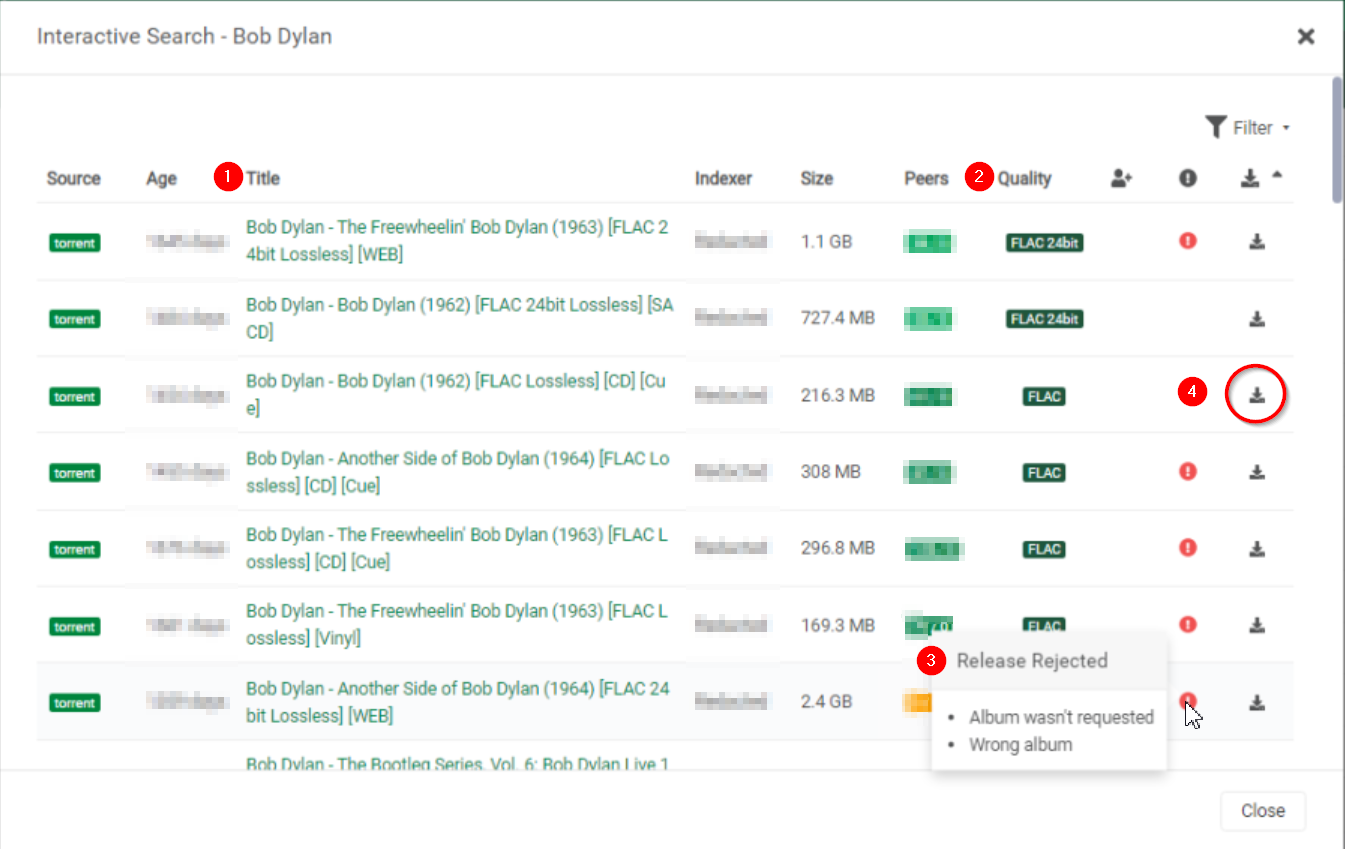This screenshot has width=1345, height=849.
Task: Click the 216.3 MB size cell
Action: (x=837, y=395)
